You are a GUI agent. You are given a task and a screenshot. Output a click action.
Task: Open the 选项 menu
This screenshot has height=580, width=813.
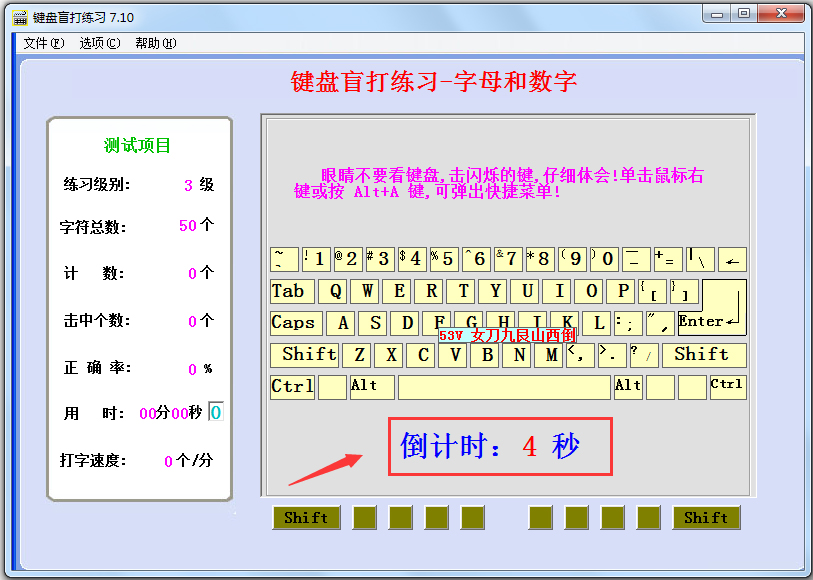(x=99, y=43)
